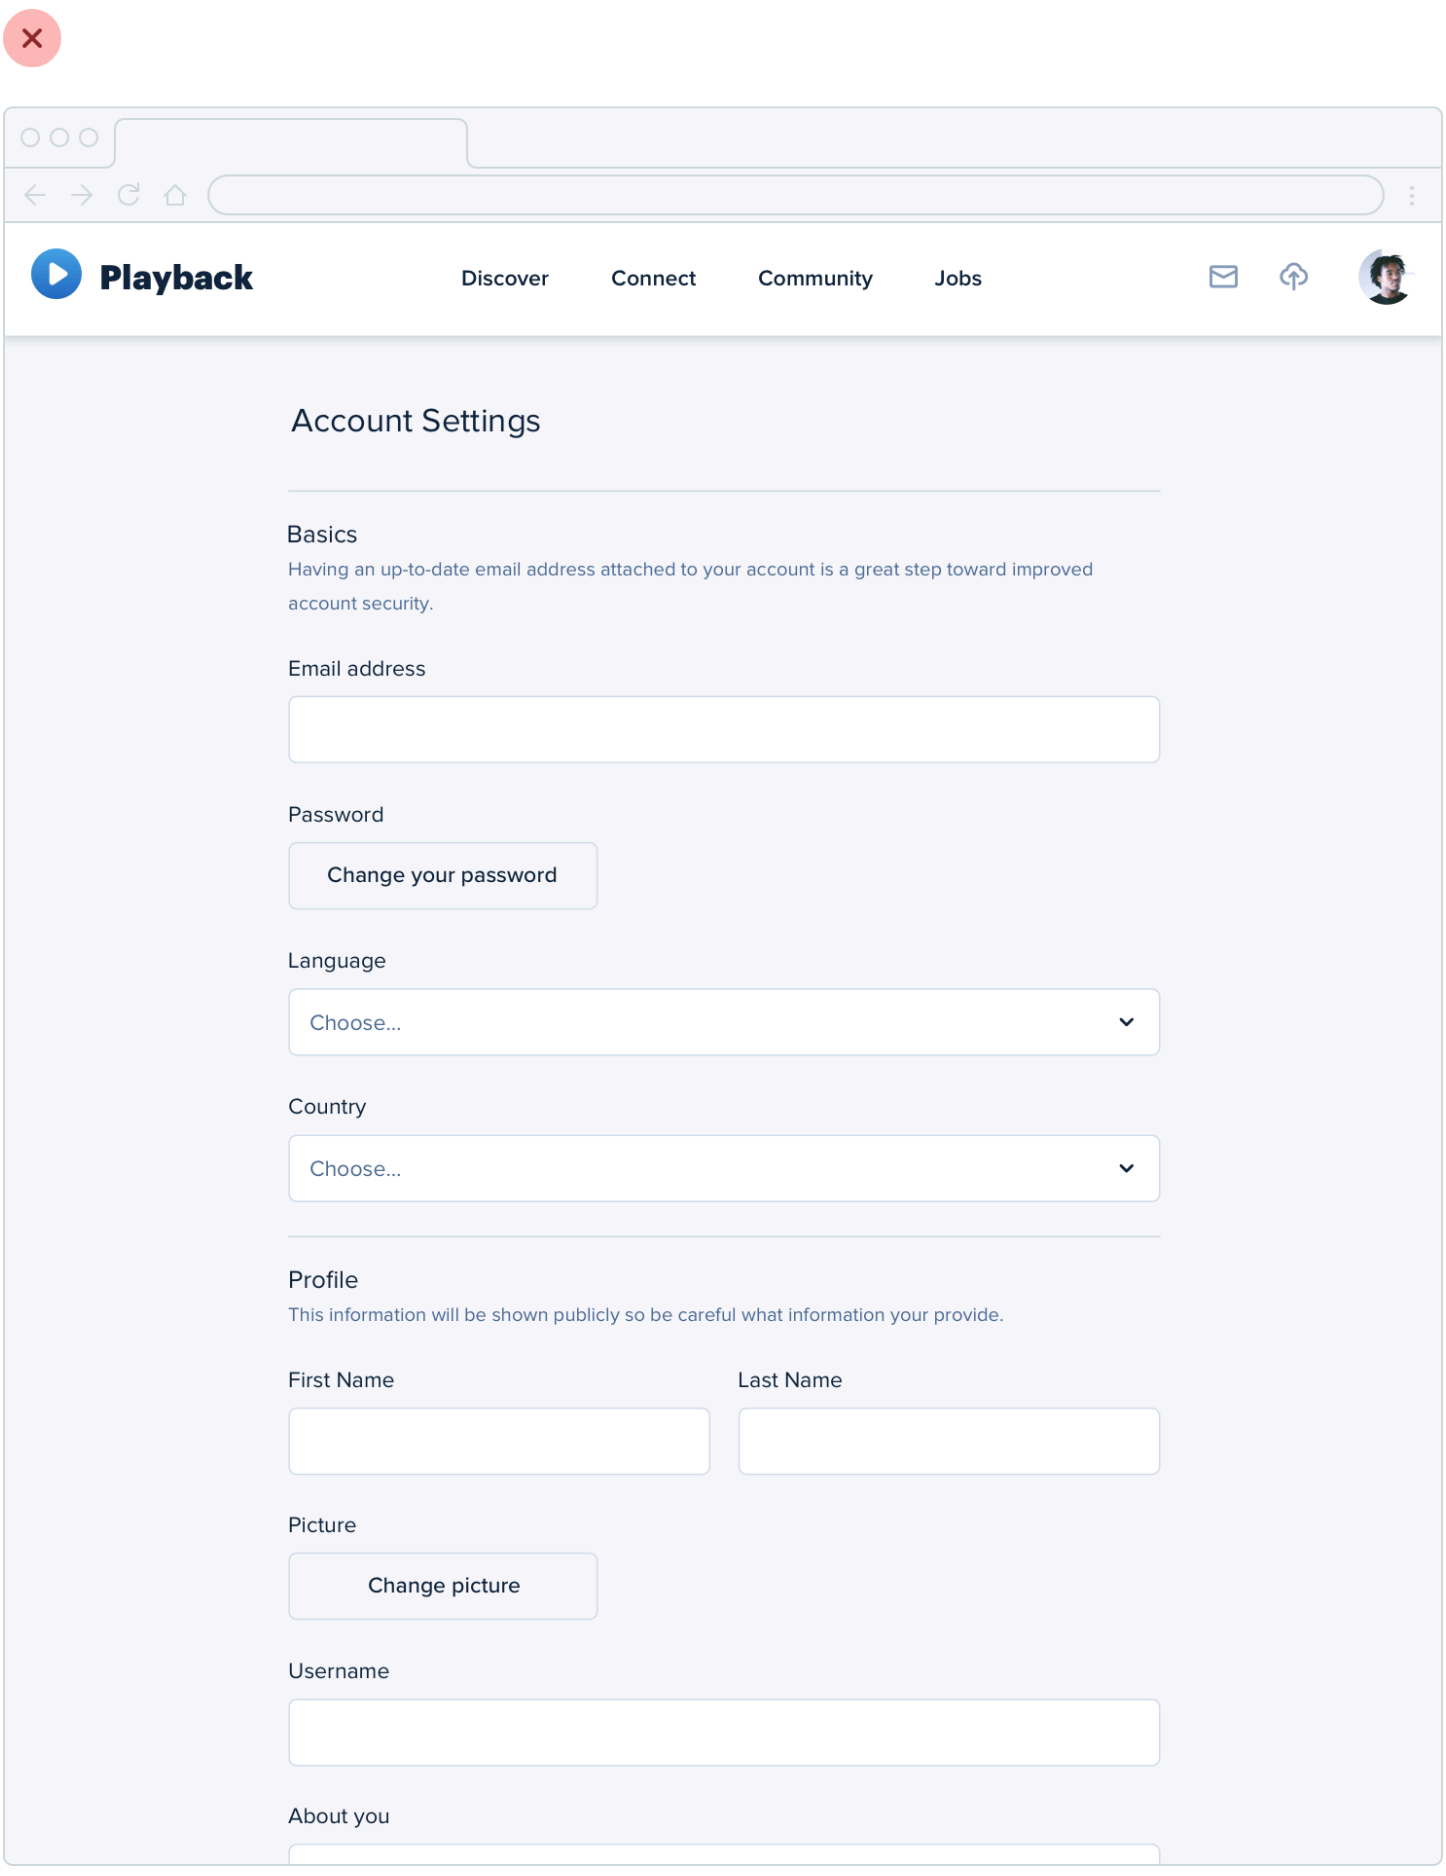The height and width of the screenshot is (1876, 1446).
Task: Click the cloud upload icon
Action: coord(1293,277)
